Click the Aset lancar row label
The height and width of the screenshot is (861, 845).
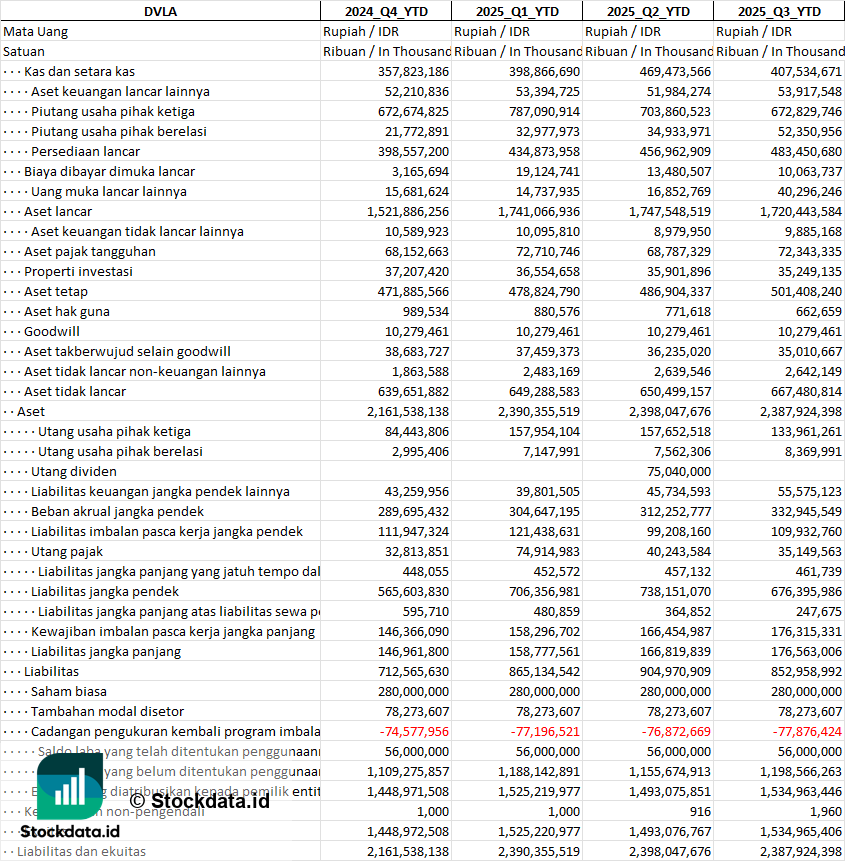point(58,211)
